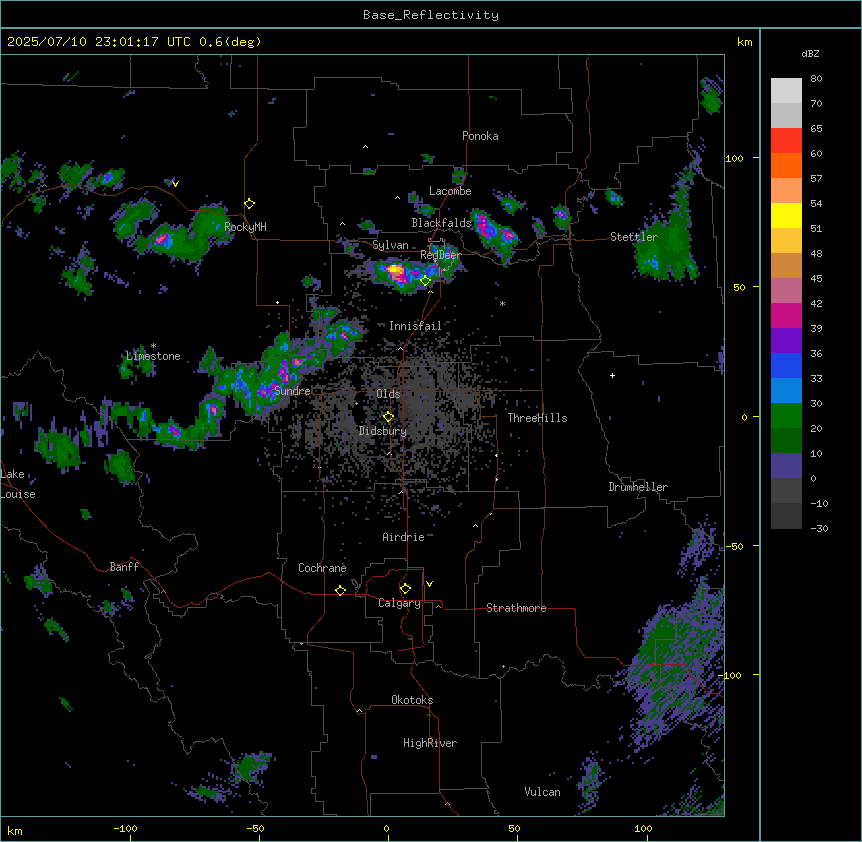Screen dimensions: 862x842
Task: Click the 2025/07/10 23:01:17 UTC timestamp
Action: point(99,42)
